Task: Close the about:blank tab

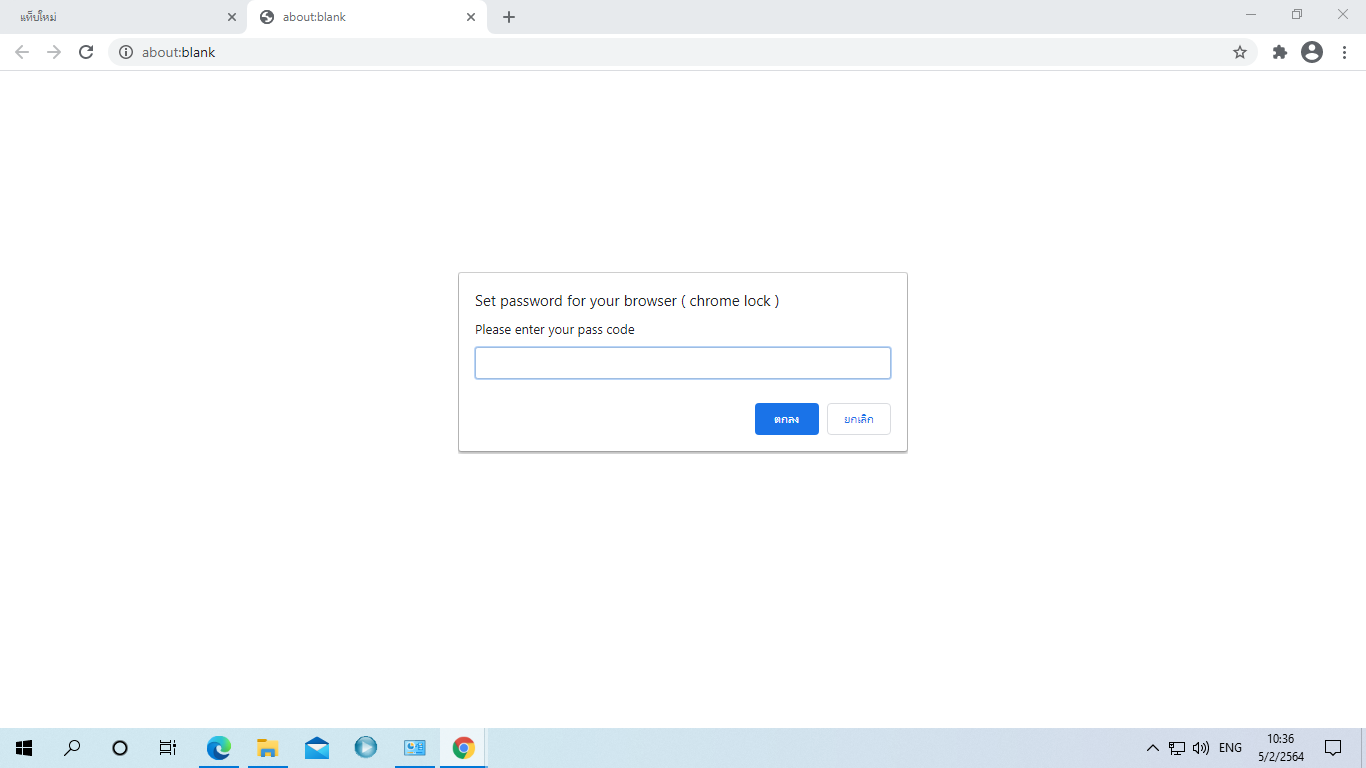Action: coord(471,17)
